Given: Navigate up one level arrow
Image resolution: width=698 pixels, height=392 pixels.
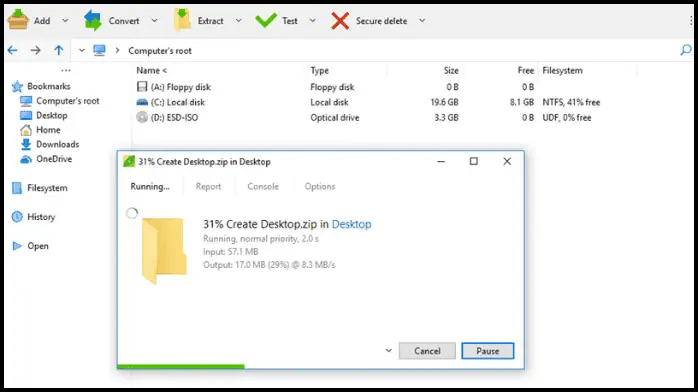Looking at the screenshot, I should pyautogui.click(x=58, y=50).
